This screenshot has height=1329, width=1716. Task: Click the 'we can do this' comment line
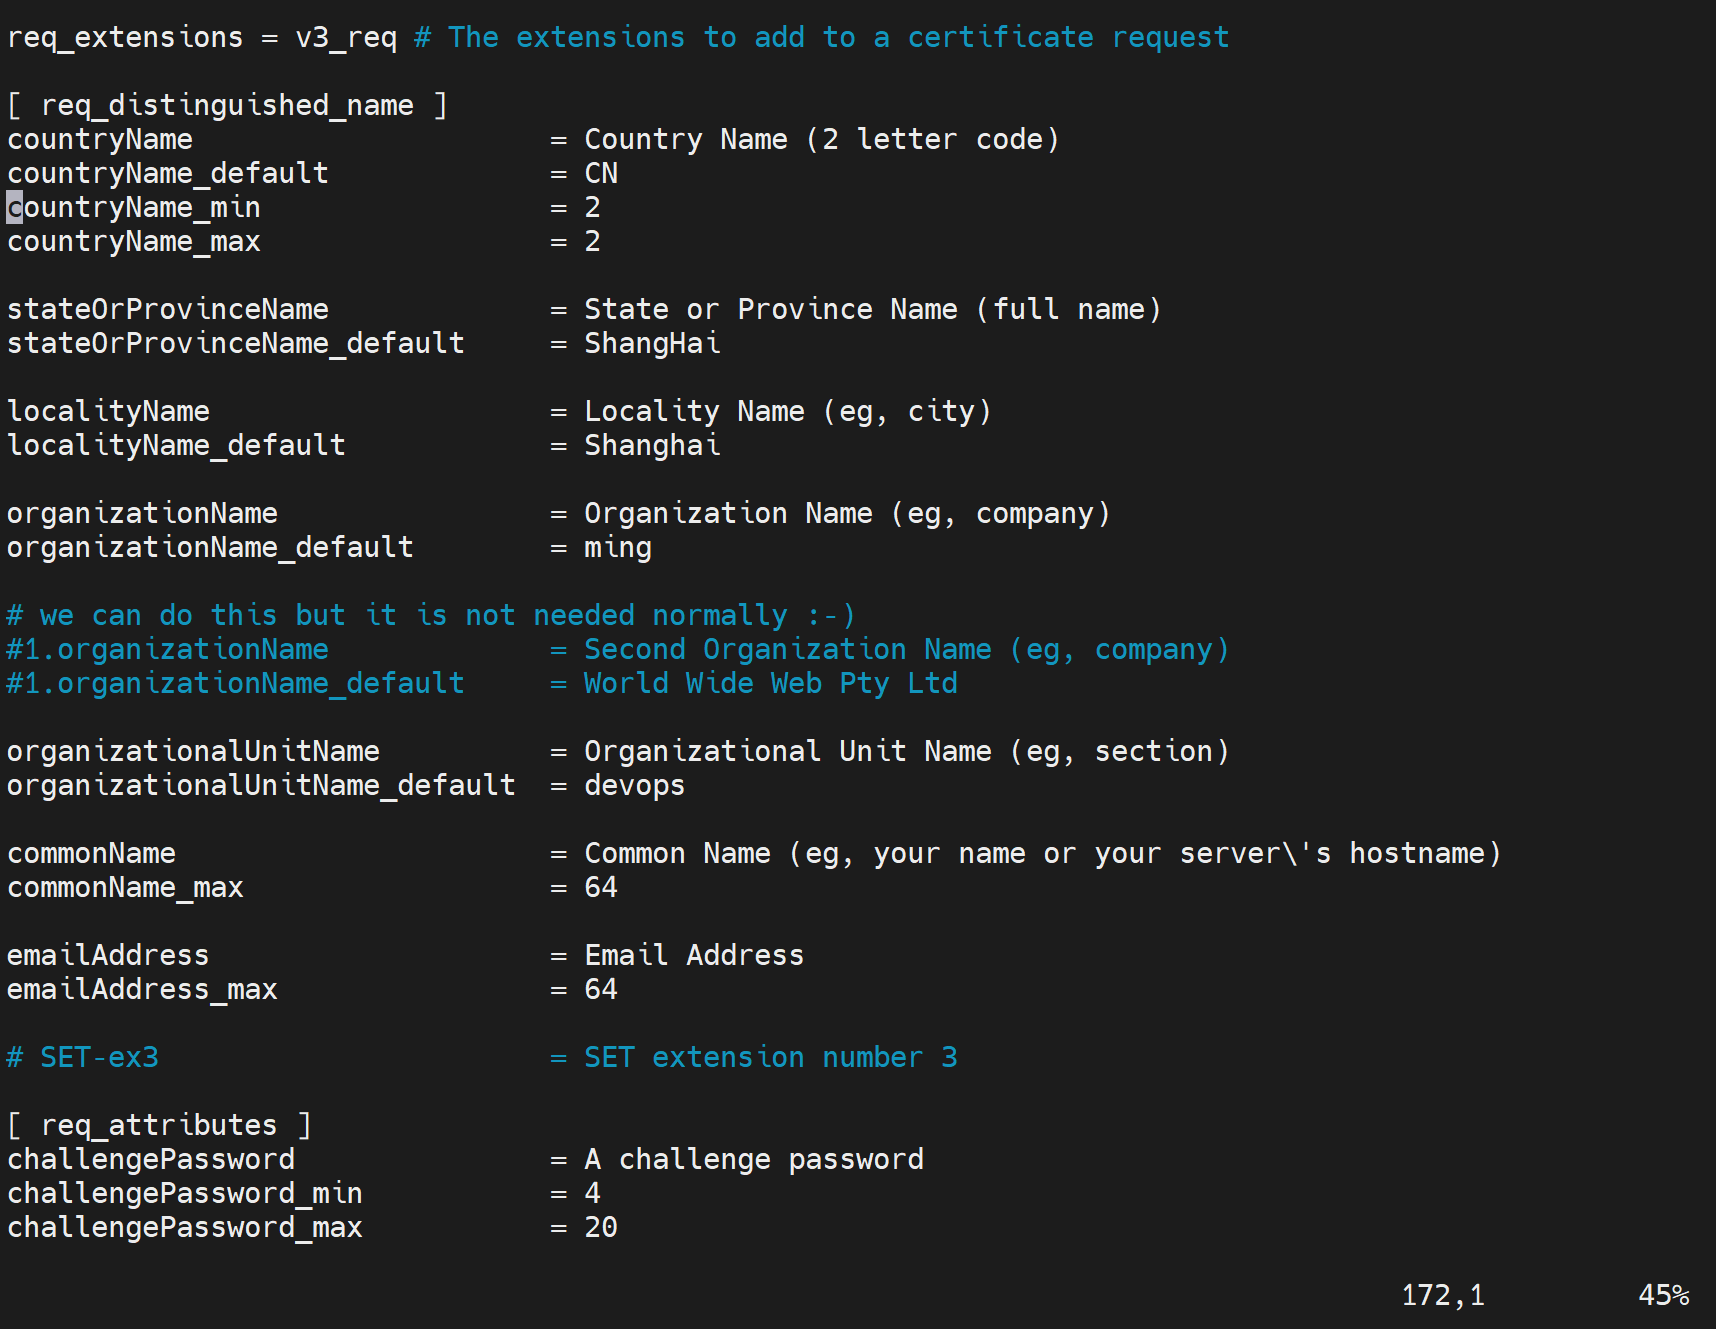coord(430,615)
